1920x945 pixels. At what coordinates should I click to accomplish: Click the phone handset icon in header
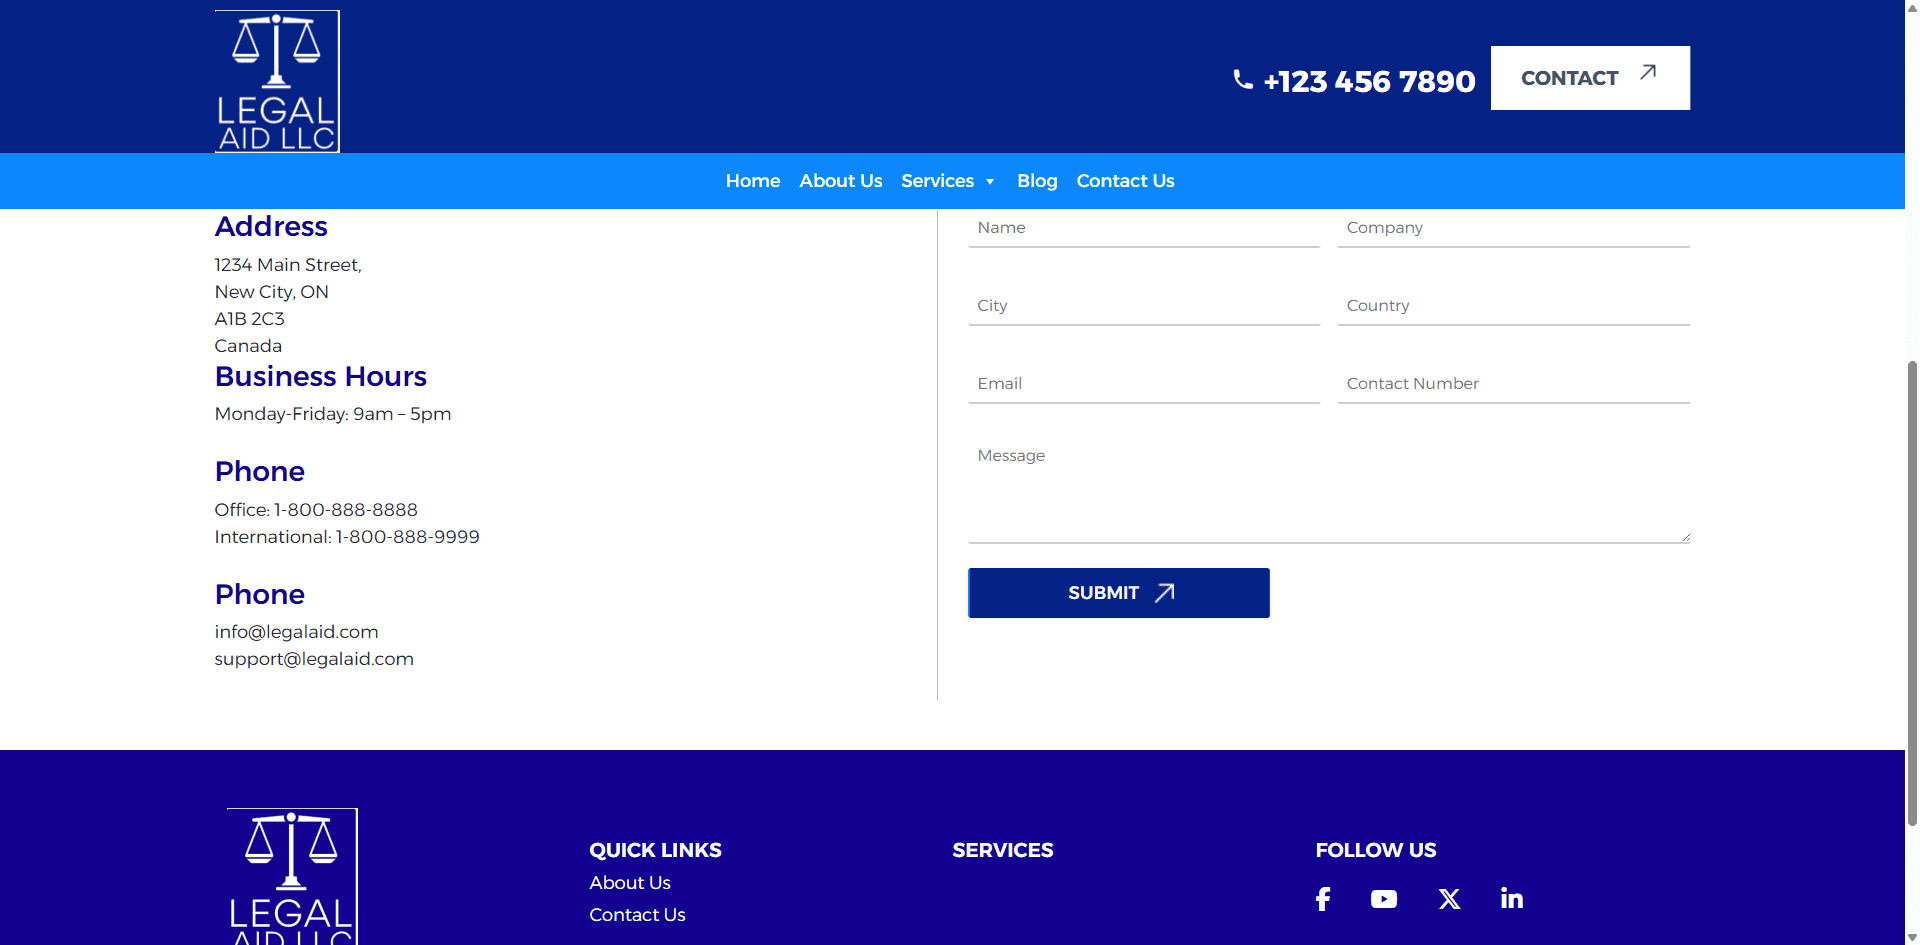pos(1243,80)
